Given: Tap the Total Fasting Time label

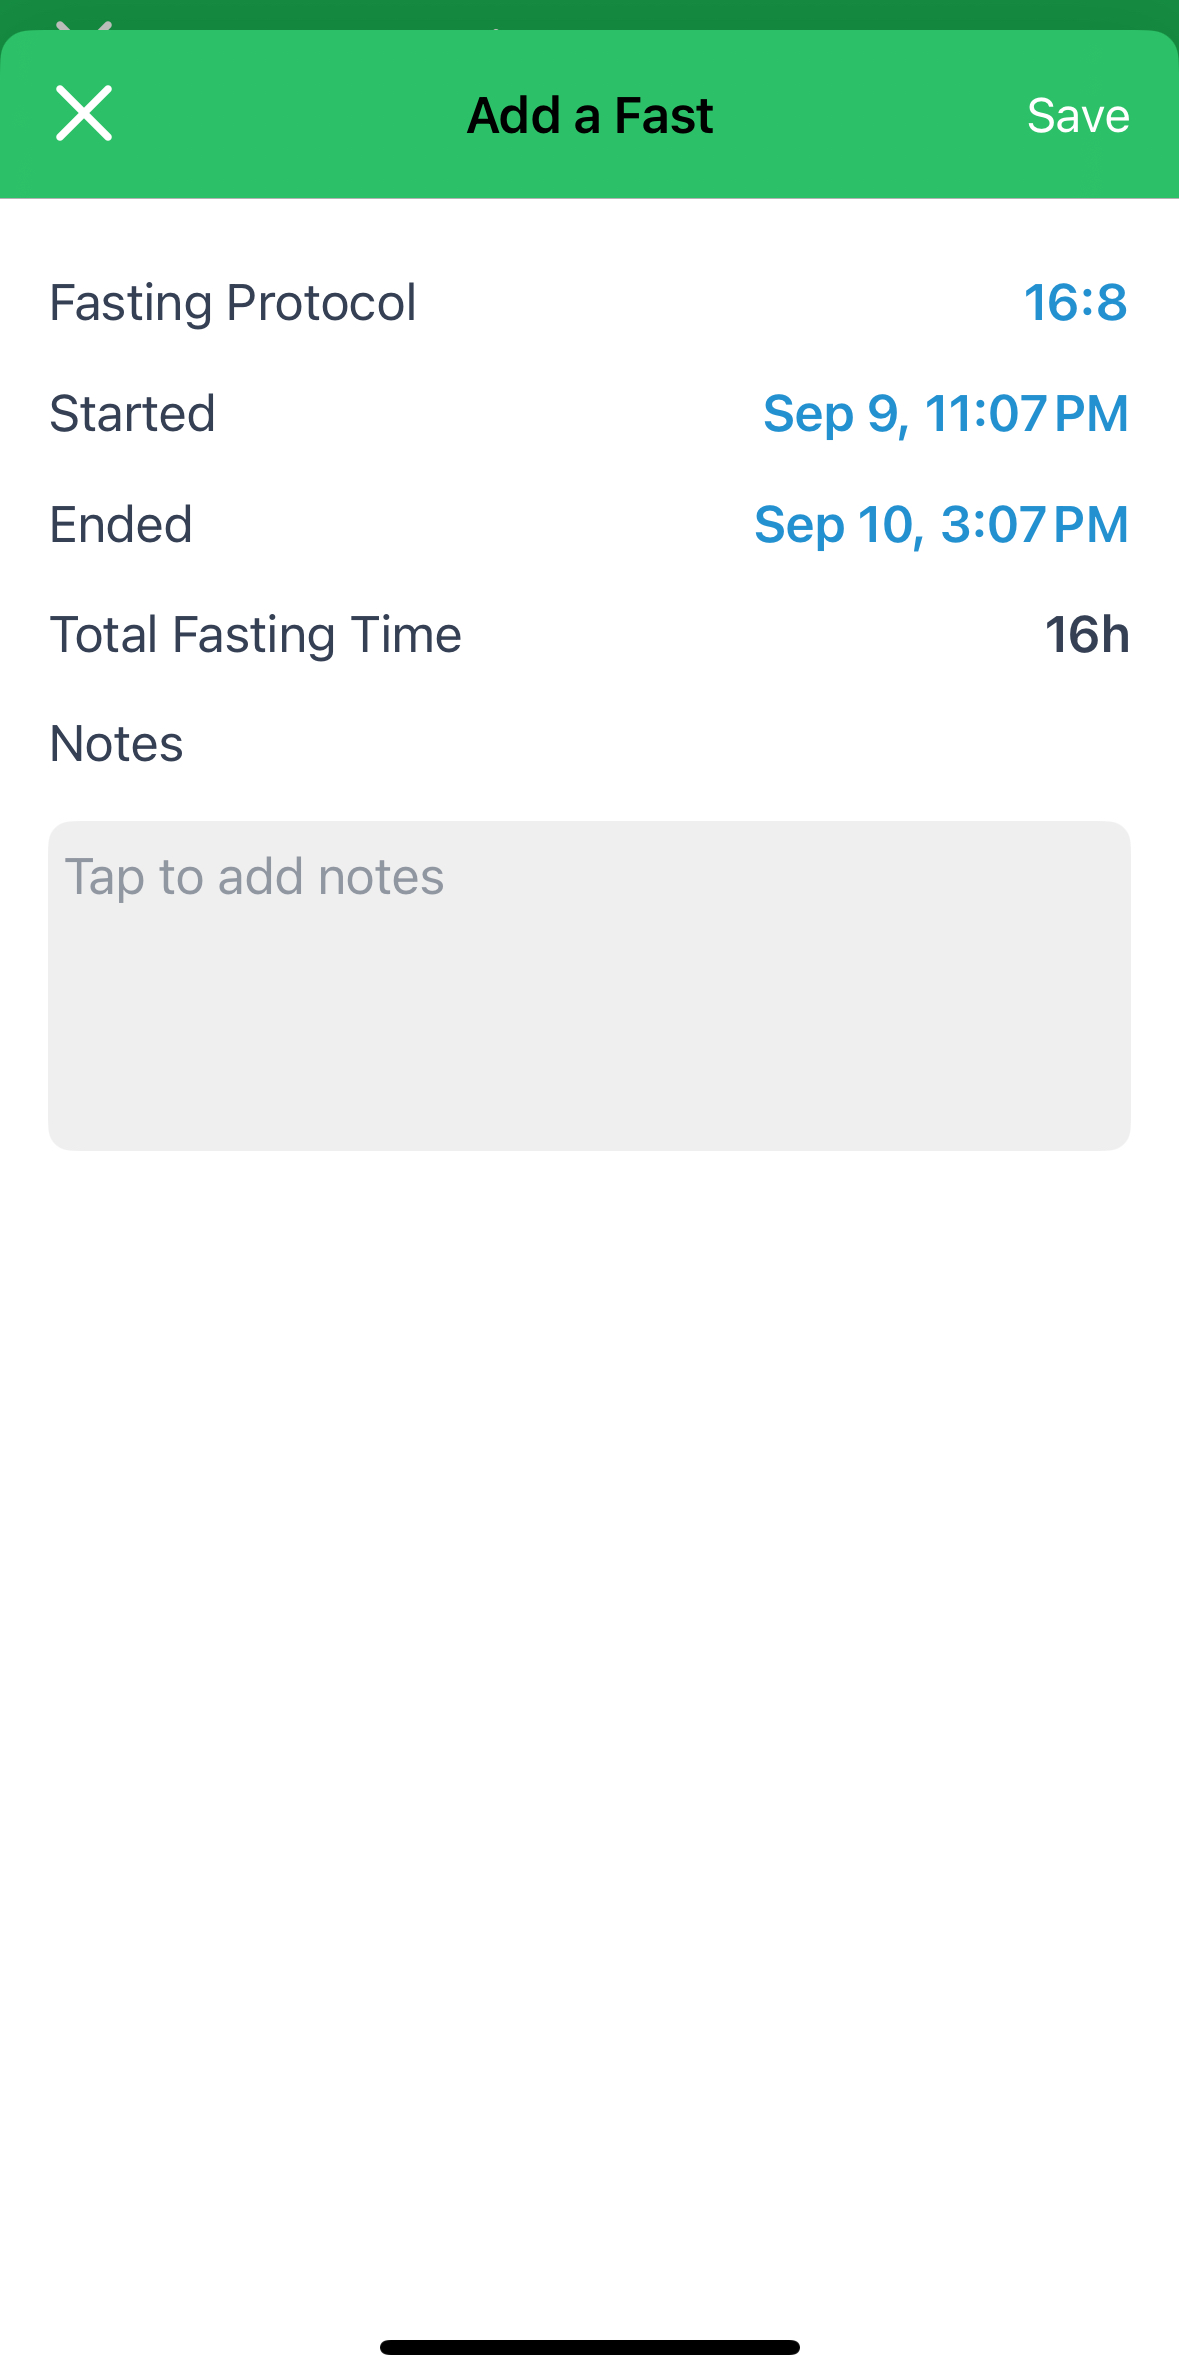Looking at the screenshot, I should (256, 635).
